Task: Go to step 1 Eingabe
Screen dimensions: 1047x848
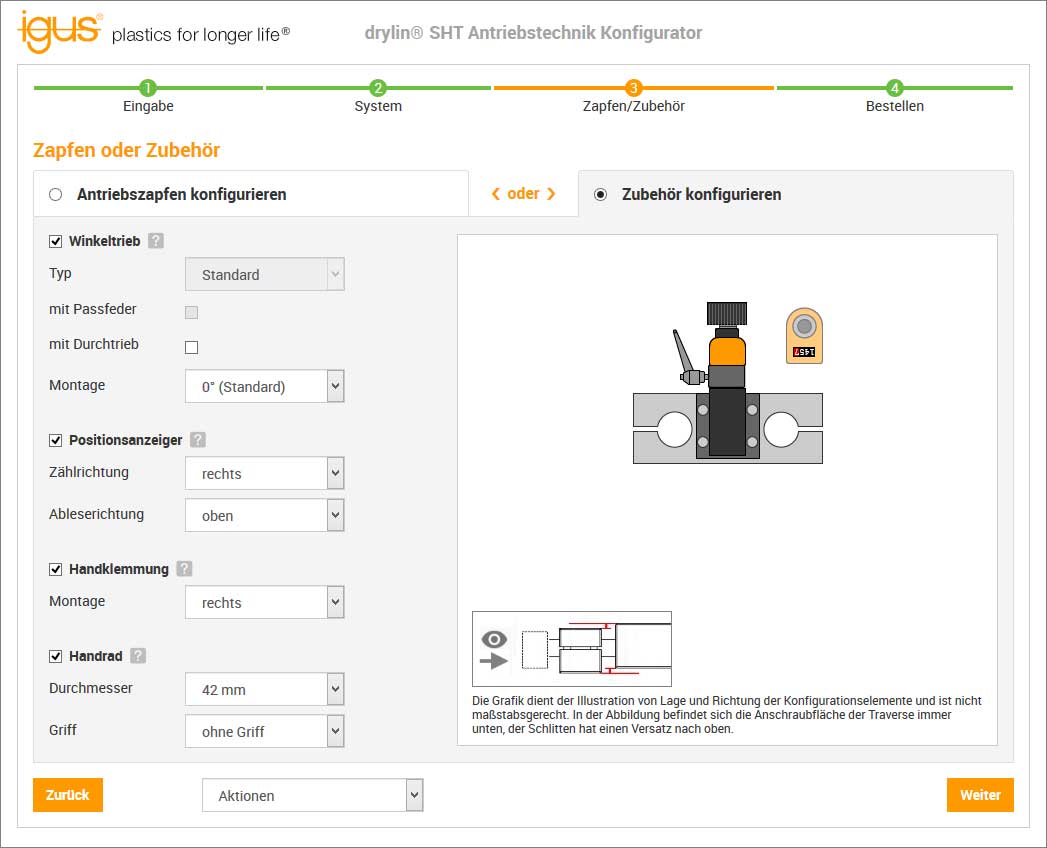Action: coord(148,88)
